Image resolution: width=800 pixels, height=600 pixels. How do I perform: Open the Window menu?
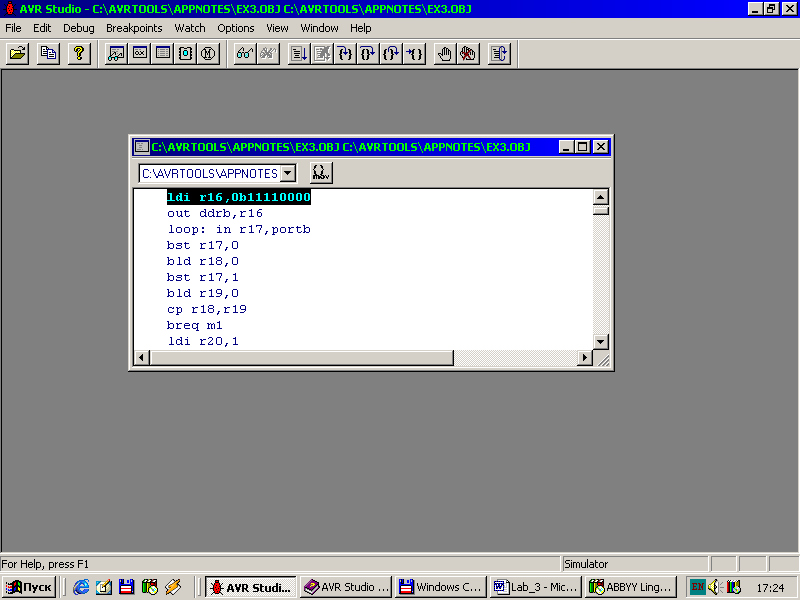click(x=319, y=28)
